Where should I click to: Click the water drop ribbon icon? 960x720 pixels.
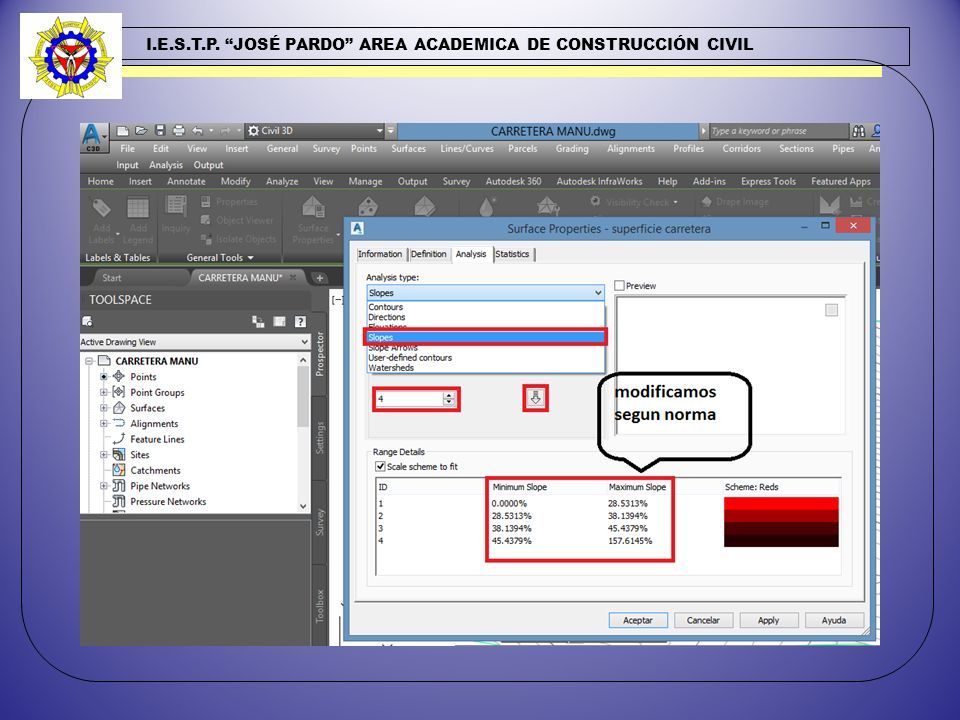(487, 206)
